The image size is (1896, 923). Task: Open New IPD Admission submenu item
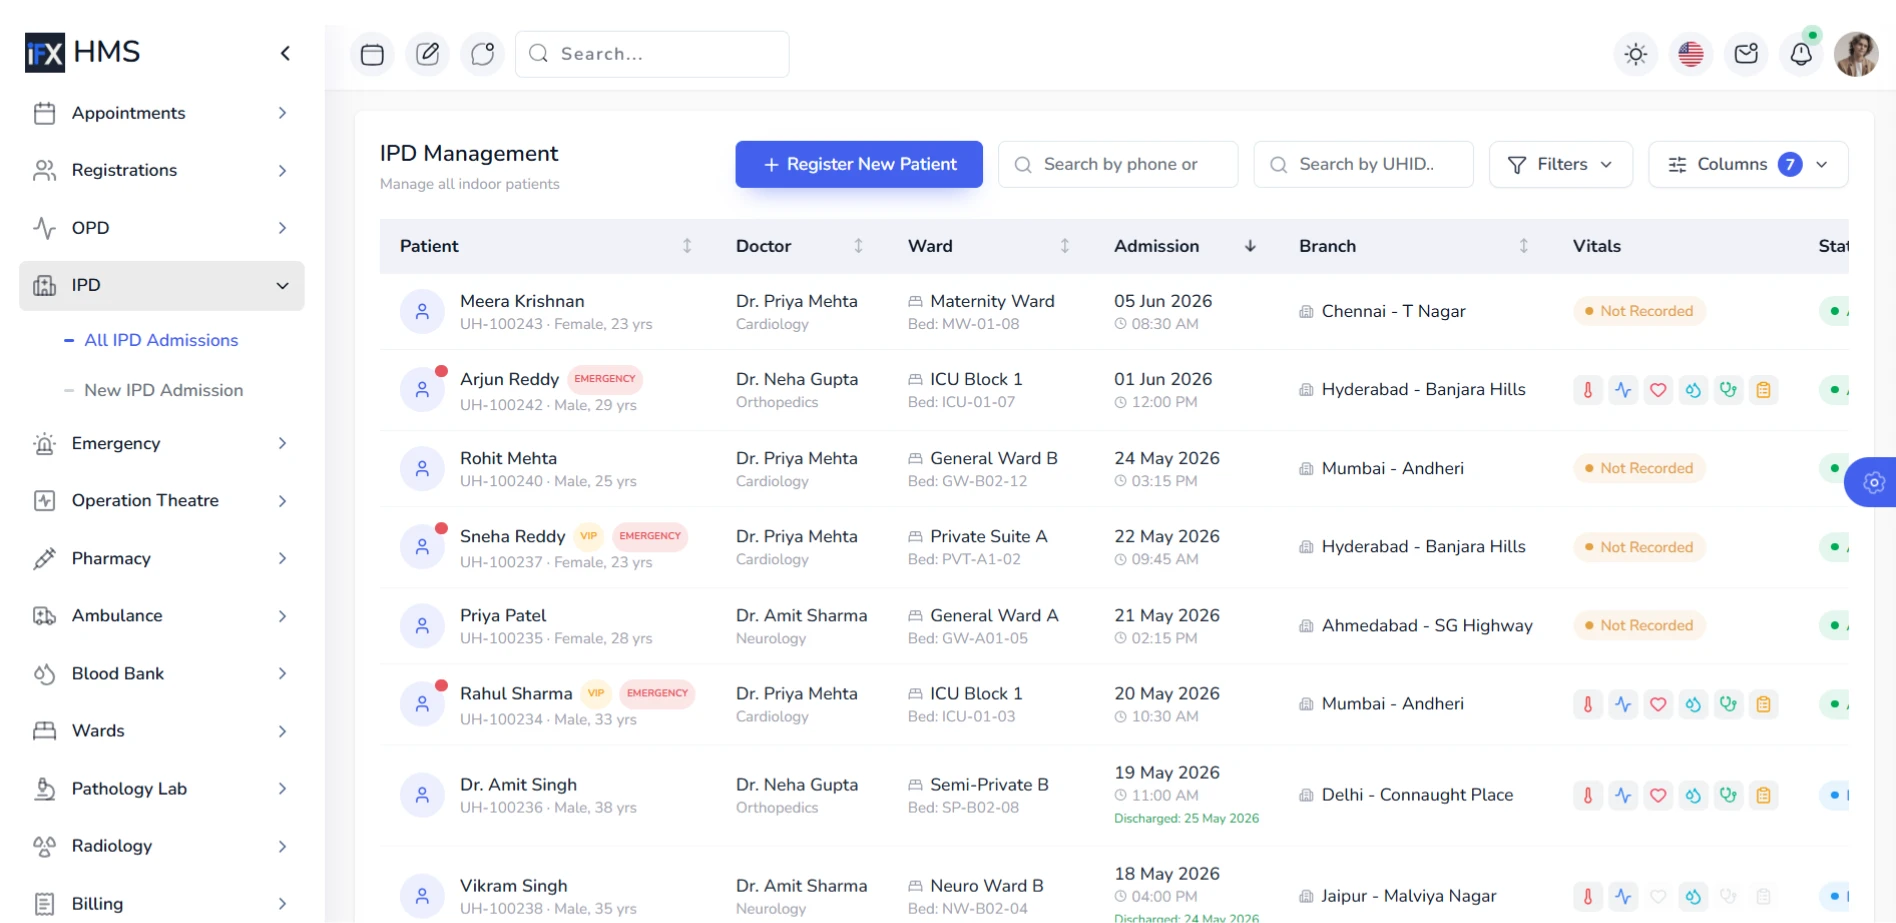[164, 390]
